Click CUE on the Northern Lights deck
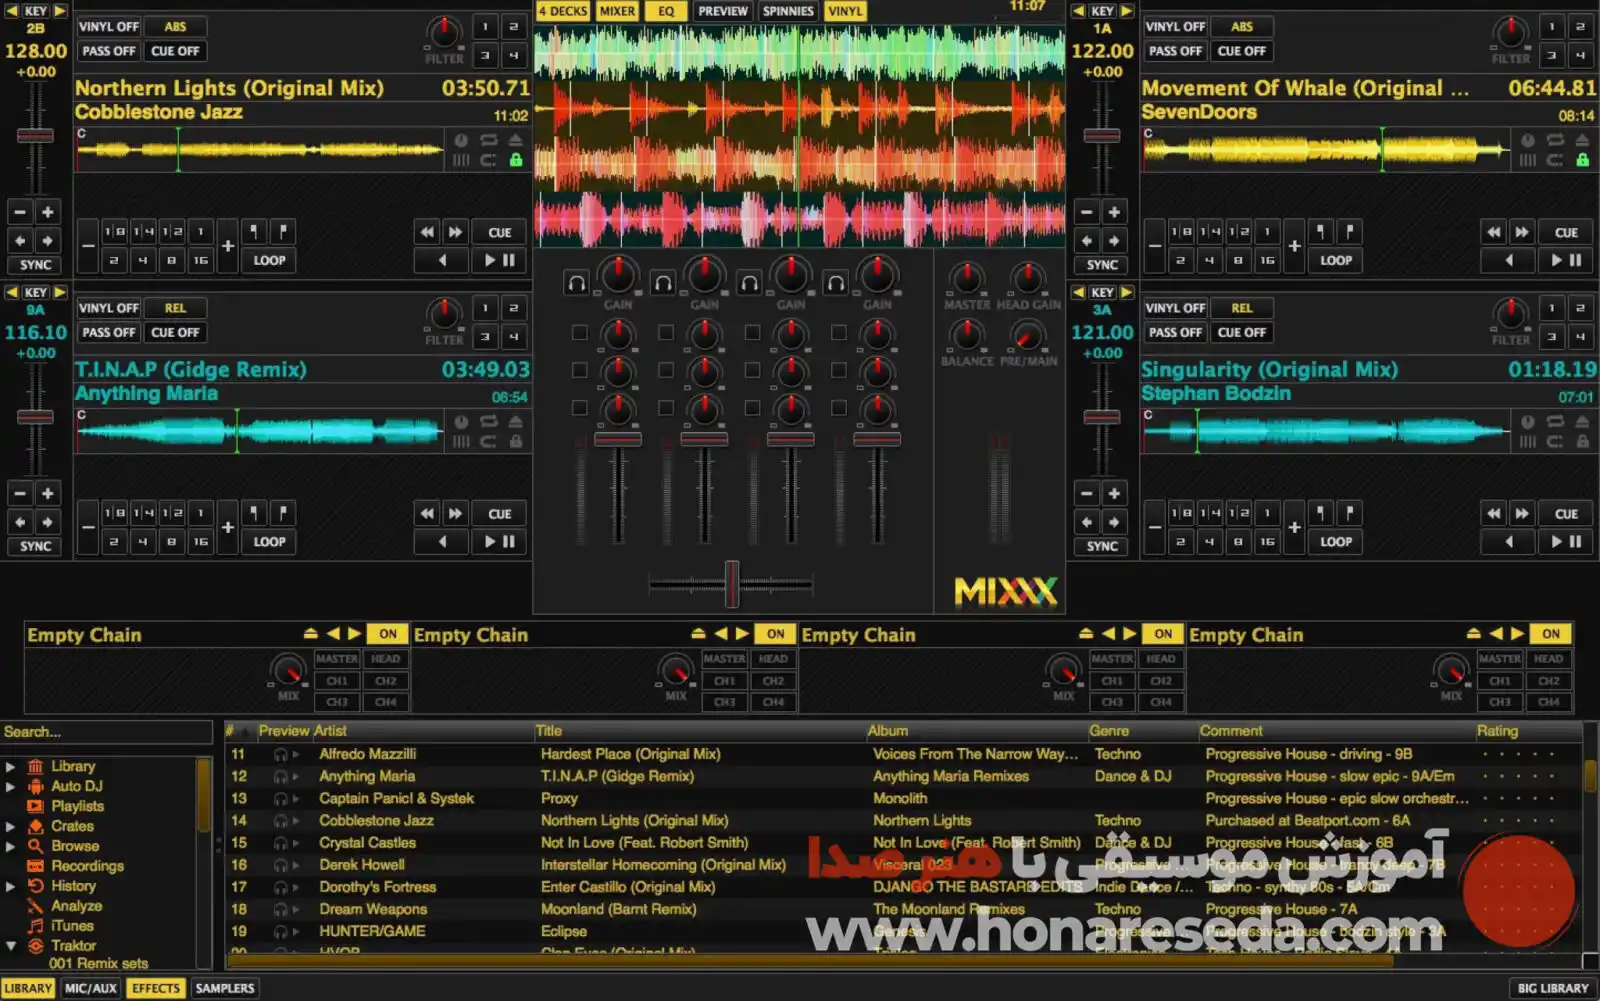This screenshot has height=1001, width=1600. pyautogui.click(x=500, y=232)
